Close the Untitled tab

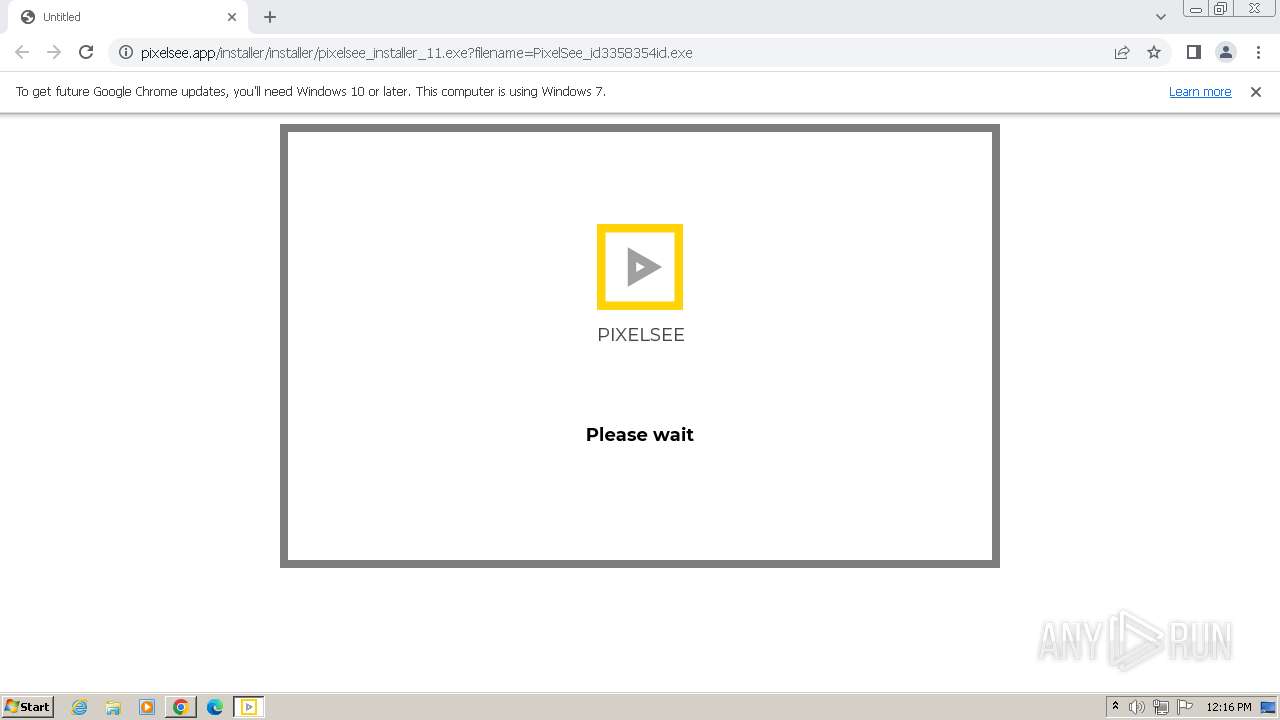[x=232, y=17]
